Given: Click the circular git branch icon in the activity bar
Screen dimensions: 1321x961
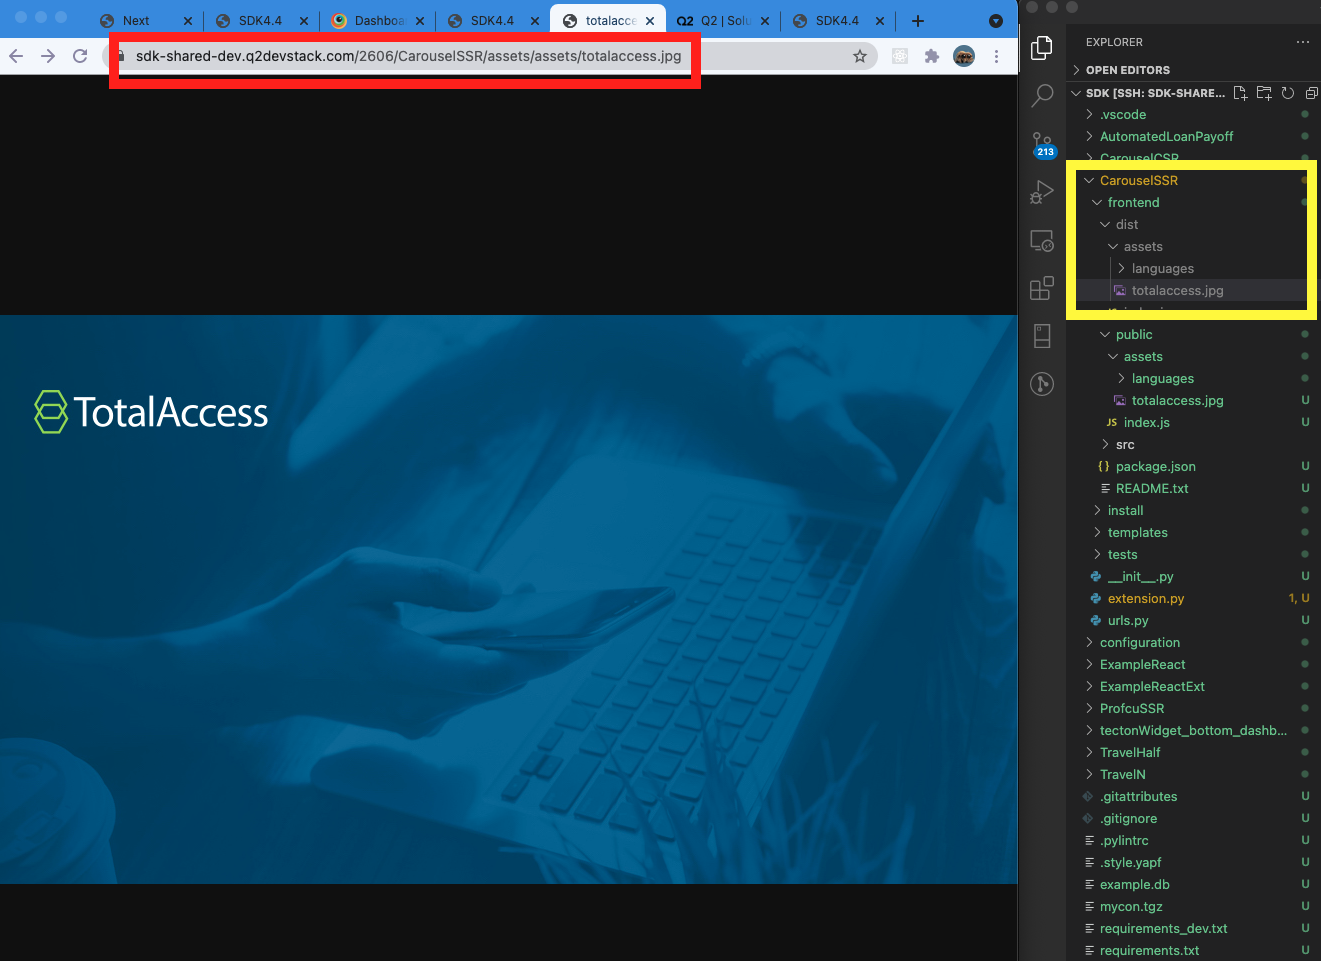Looking at the screenshot, I should (1042, 383).
